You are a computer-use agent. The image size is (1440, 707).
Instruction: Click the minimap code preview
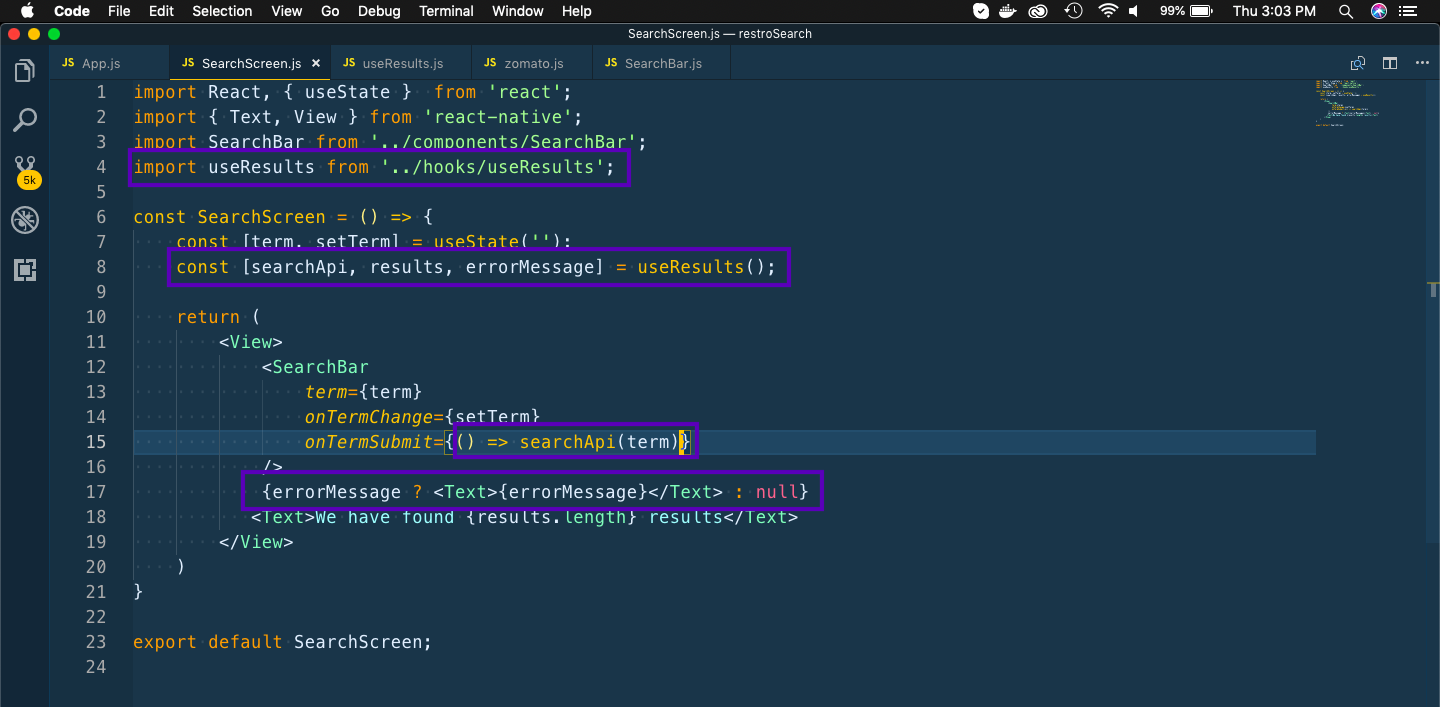click(x=1350, y=102)
